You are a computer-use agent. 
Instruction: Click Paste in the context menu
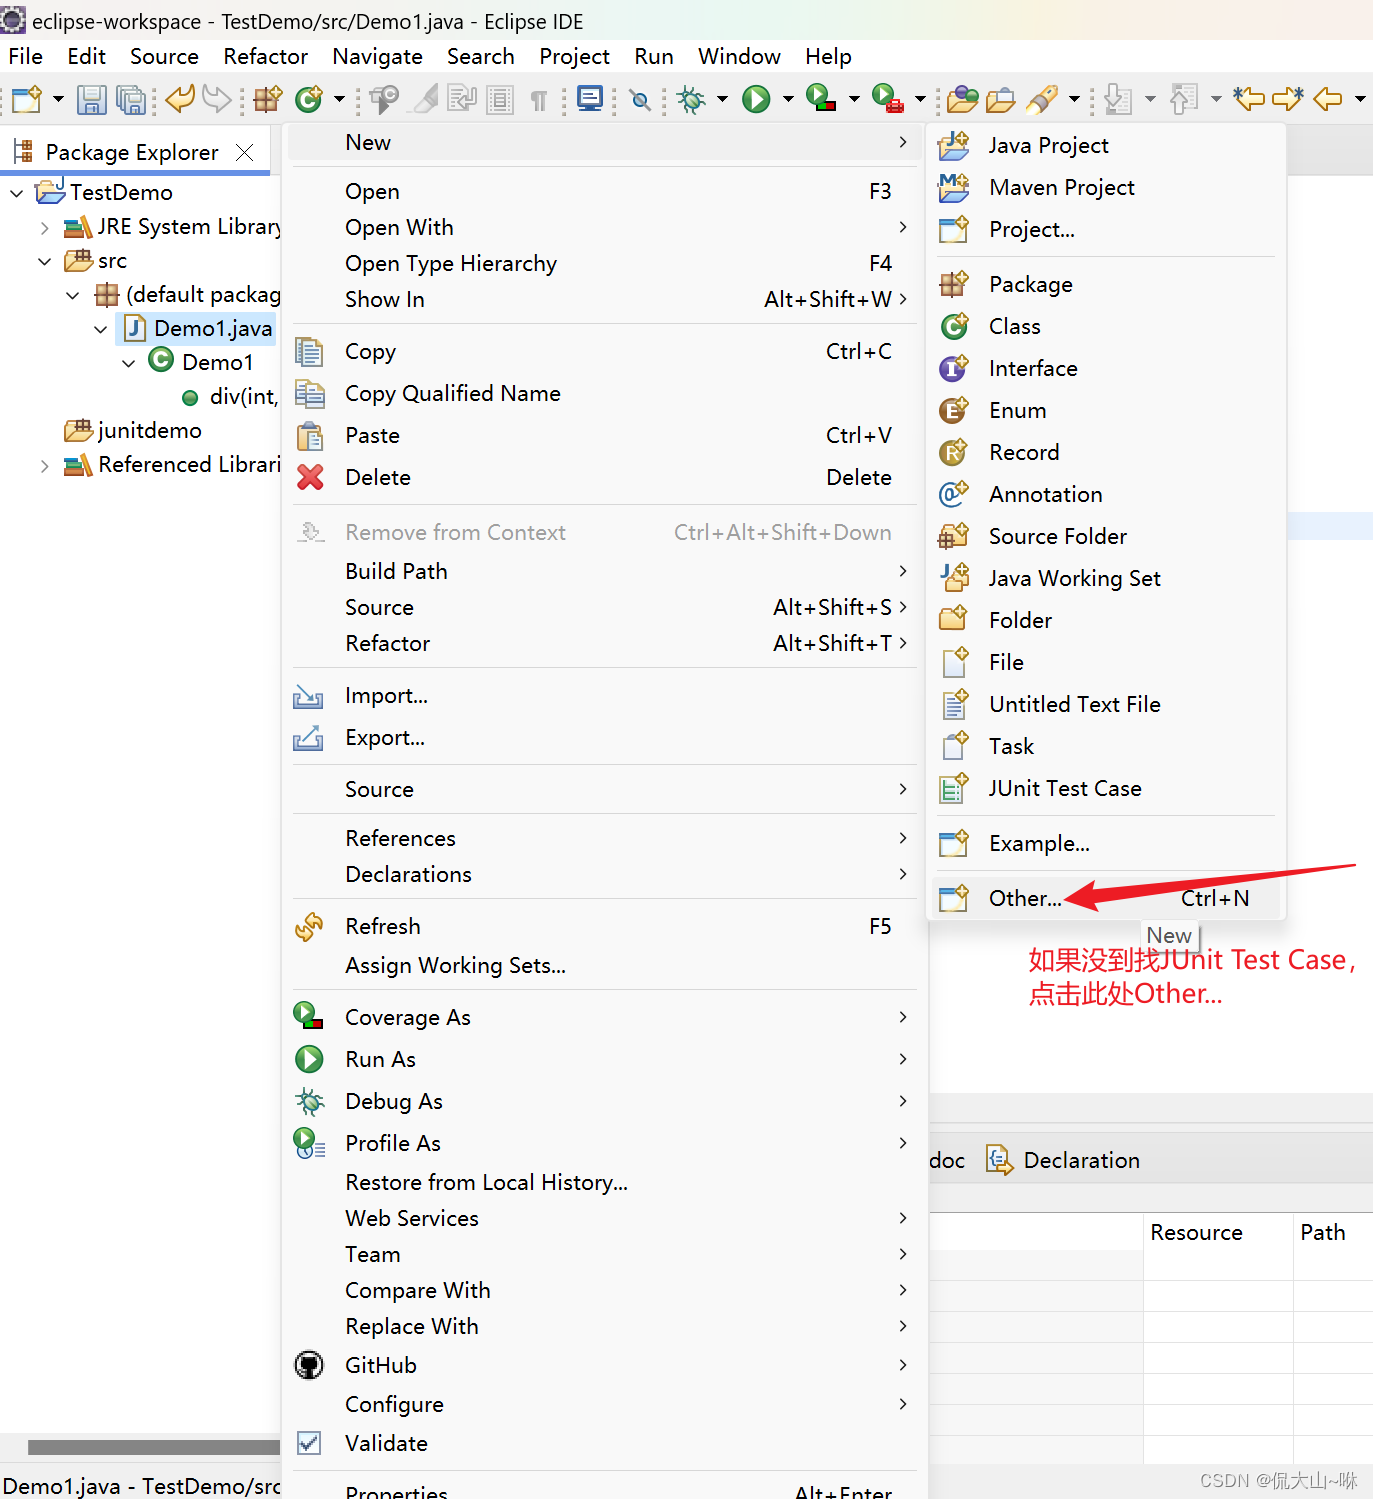click(604, 436)
